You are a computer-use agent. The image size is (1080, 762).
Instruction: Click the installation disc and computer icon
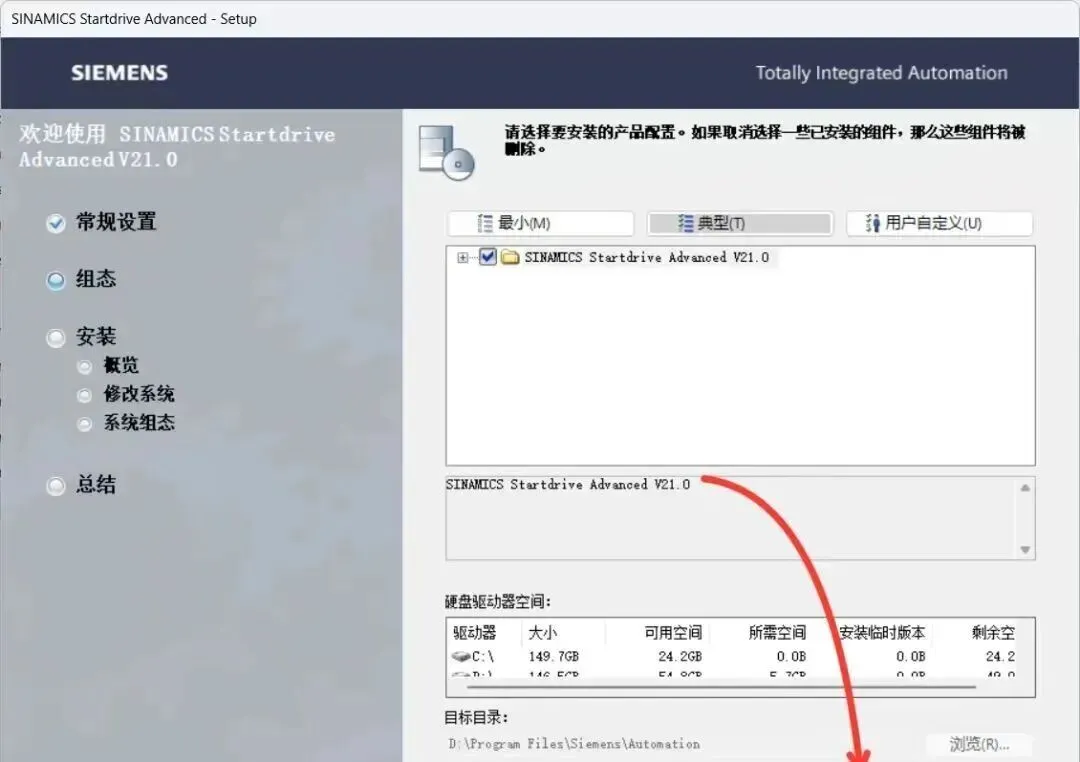coord(446,153)
